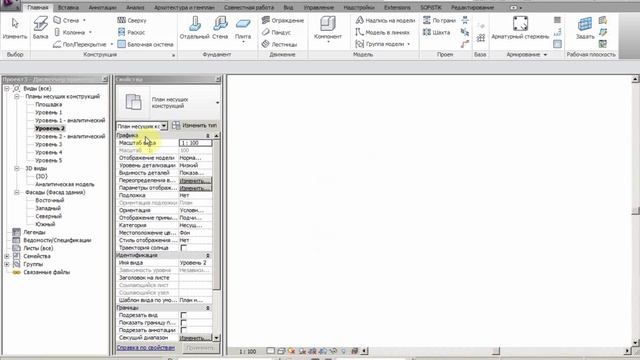Choose the Стена foundation wall tool

click(220, 28)
